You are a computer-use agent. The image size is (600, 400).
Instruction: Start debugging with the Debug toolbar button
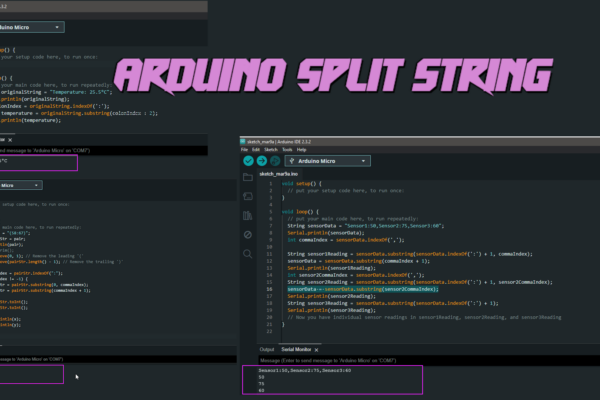(275, 161)
